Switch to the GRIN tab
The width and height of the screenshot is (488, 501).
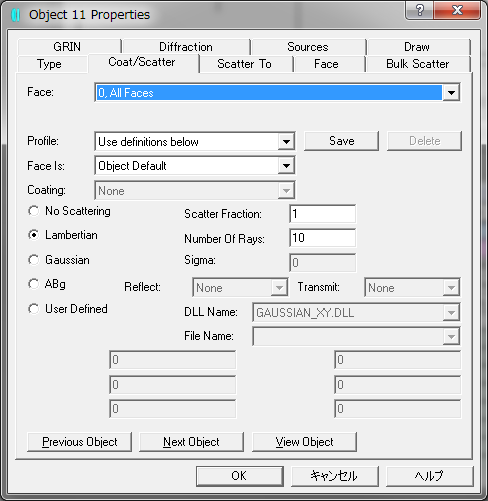pyautogui.click(x=67, y=47)
